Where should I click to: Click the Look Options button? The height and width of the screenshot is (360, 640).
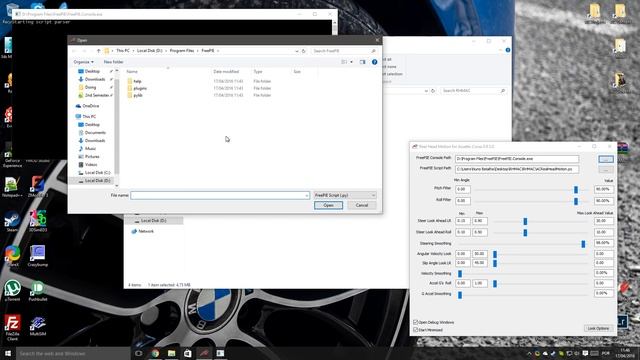tap(598, 329)
